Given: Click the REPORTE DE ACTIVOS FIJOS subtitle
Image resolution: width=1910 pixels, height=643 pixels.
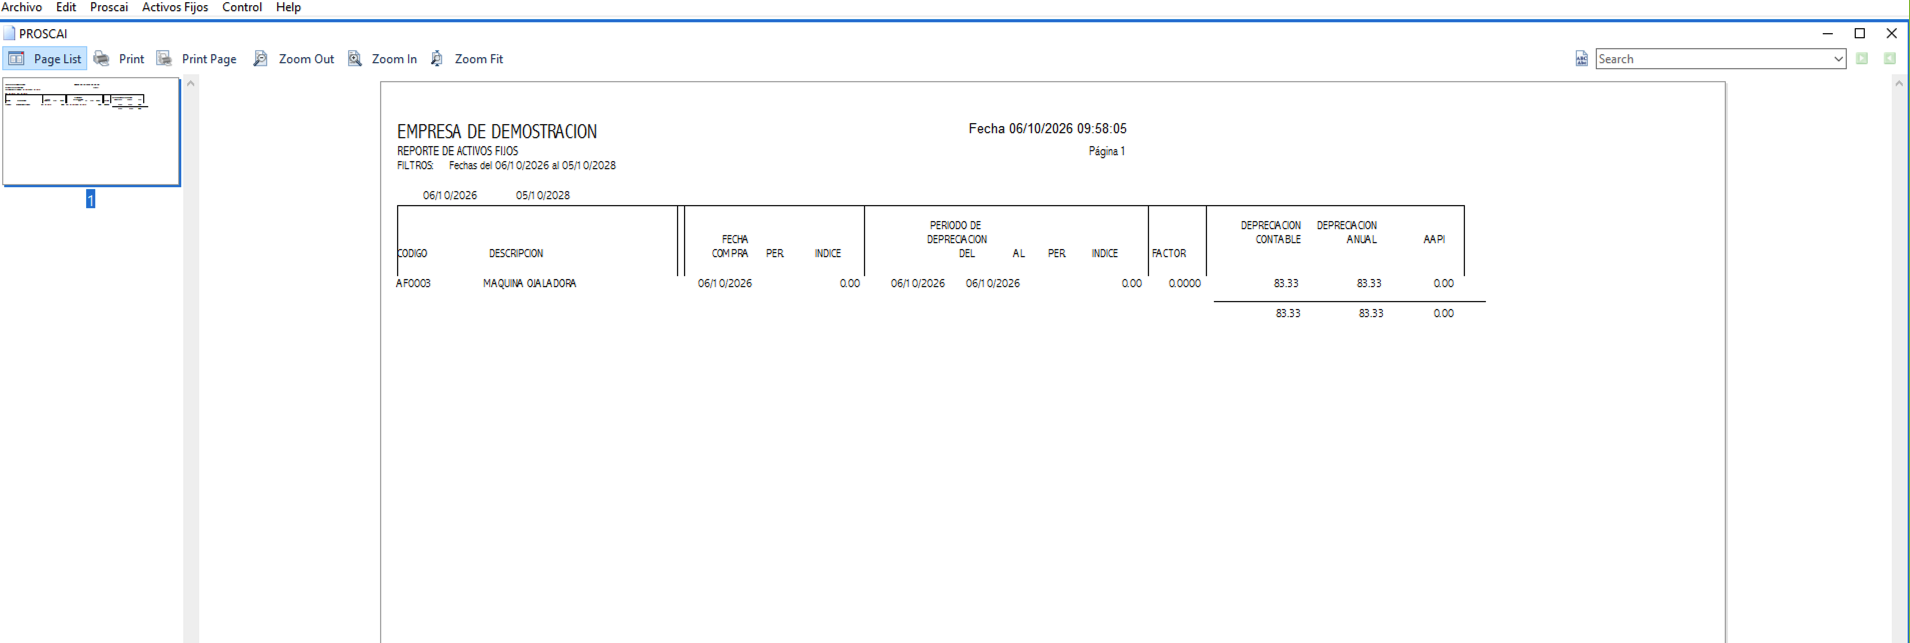Looking at the screenshot, I should (x=457, y=151).
